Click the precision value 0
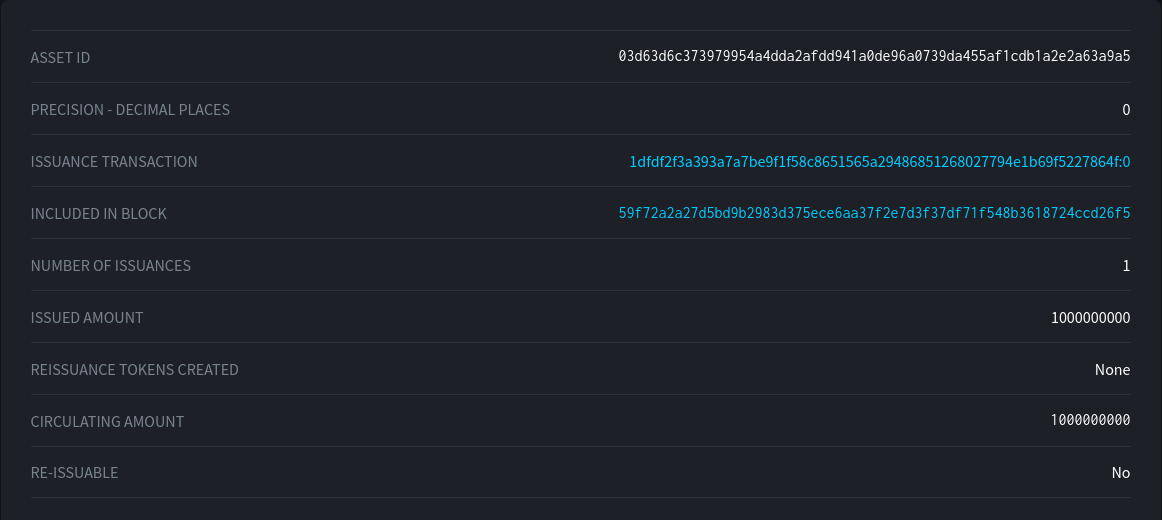 click(x=1126, y=110)
